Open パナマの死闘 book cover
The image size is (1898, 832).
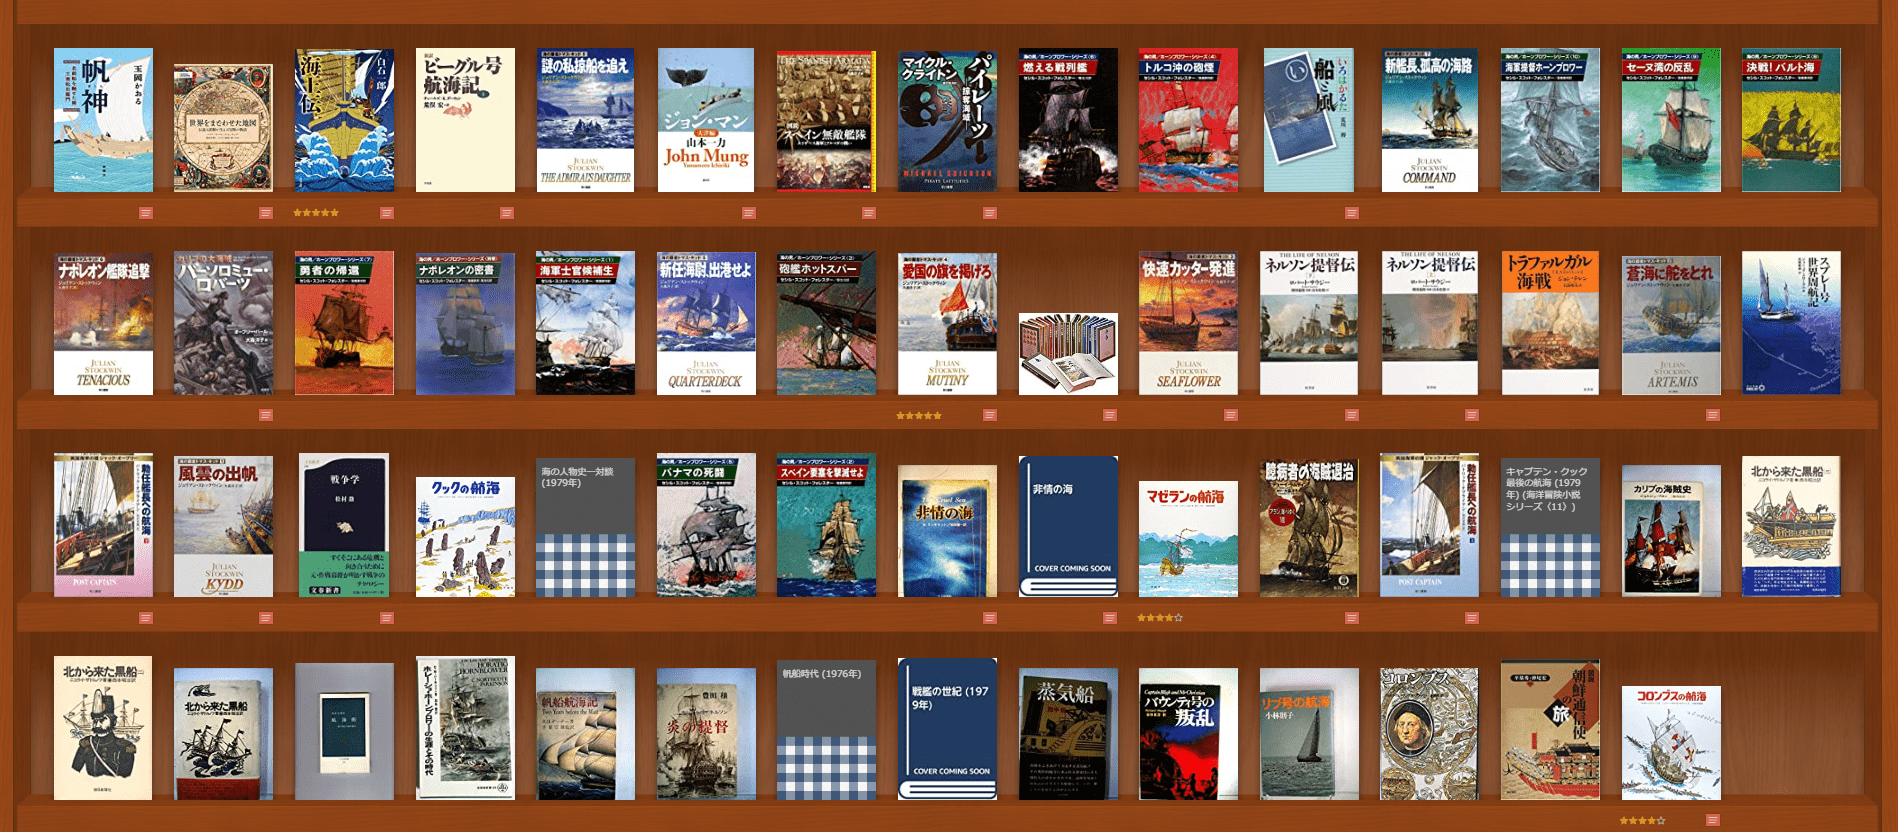pyautogui.click(x=706, y=526)
